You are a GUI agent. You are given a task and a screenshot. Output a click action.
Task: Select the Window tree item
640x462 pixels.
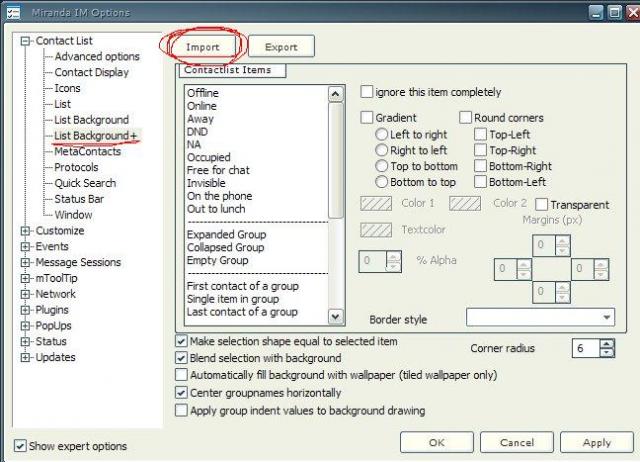click(x=73, y=215)
